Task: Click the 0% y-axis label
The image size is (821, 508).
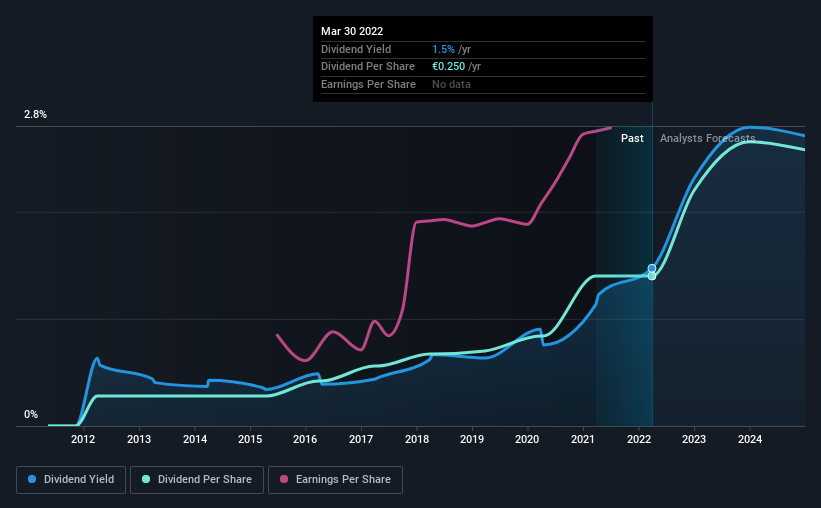Action: (x=31, y=414)
